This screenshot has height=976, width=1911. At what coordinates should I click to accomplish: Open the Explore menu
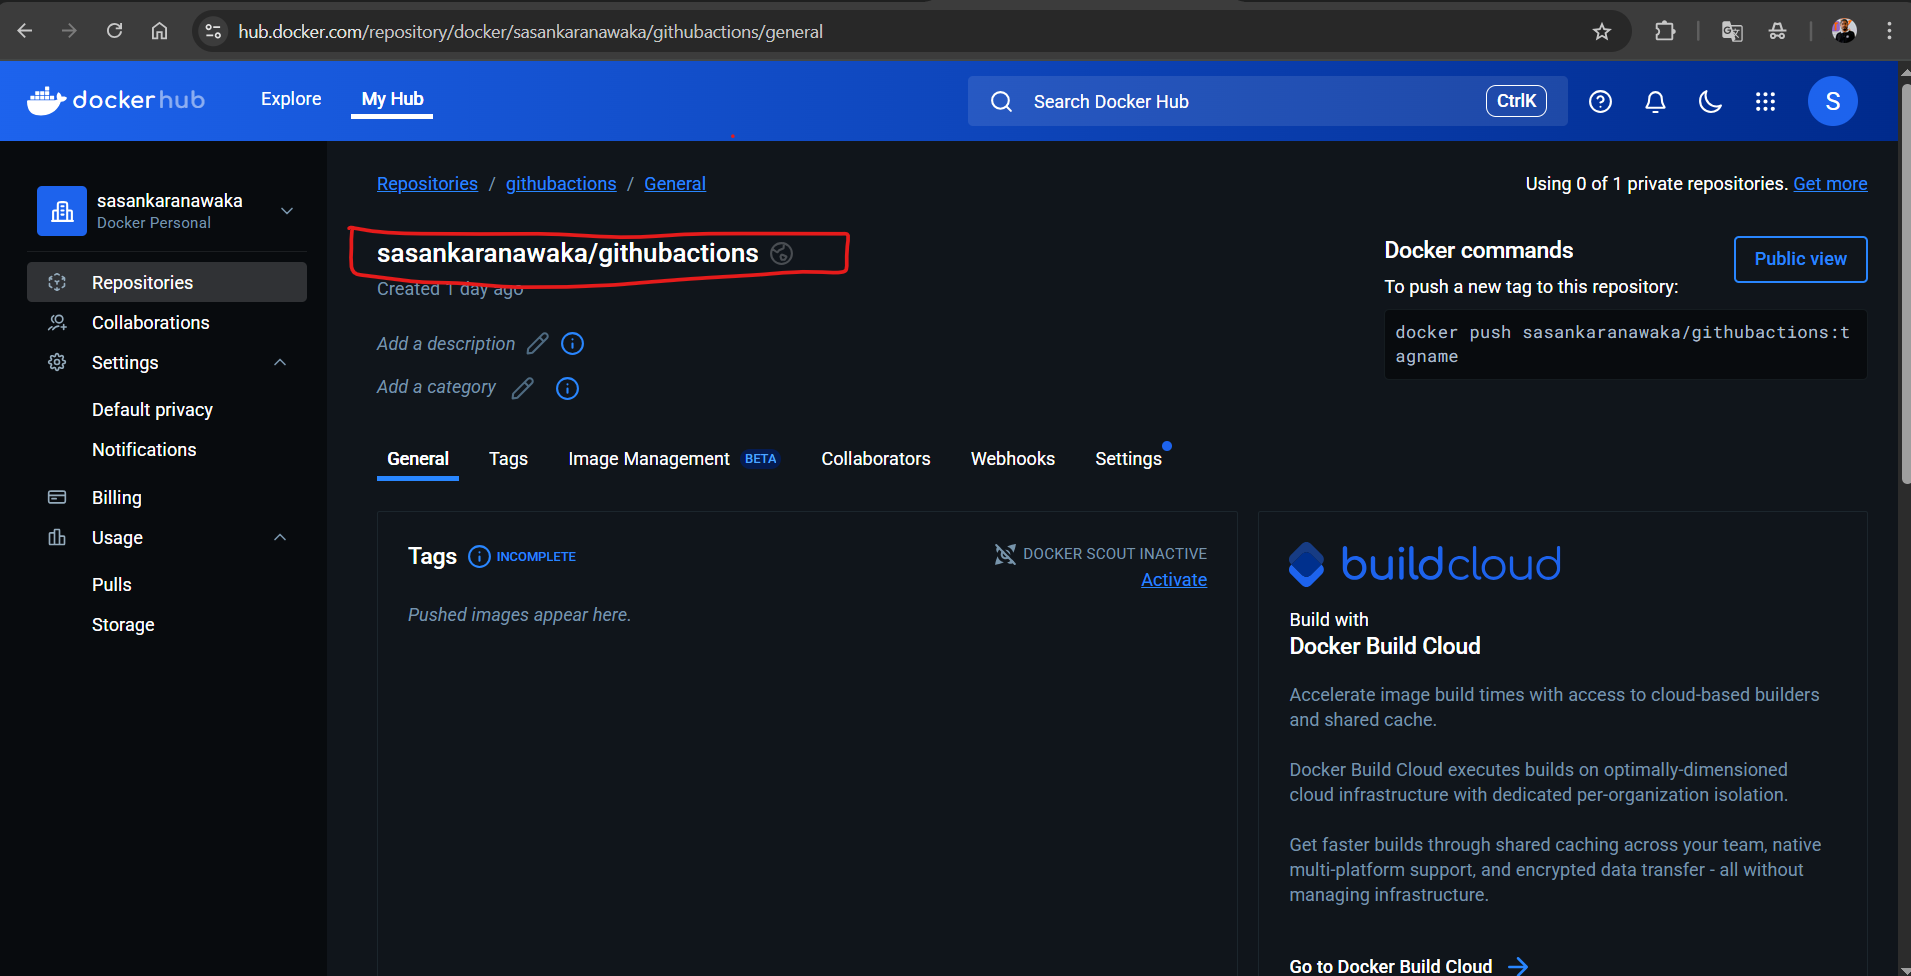click(x=291, y=99)
